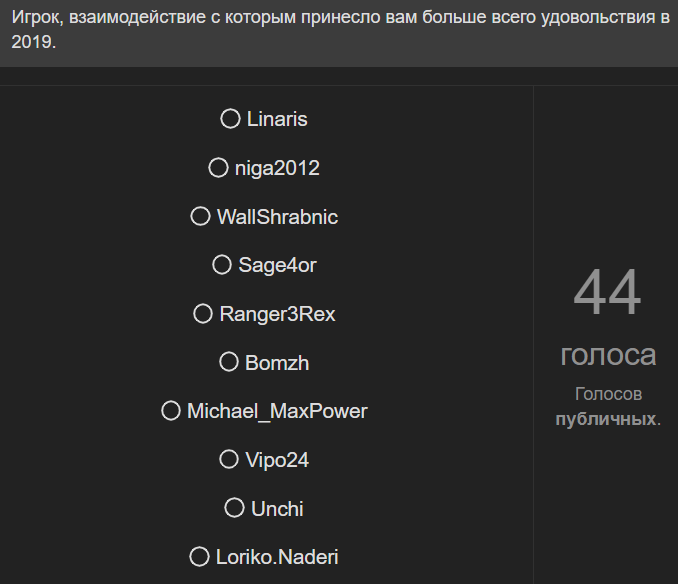The width and height of the screenshot is (678, 584).
Task: Click the Loriko.Naderi option text
Action: [x=277, y=557]
